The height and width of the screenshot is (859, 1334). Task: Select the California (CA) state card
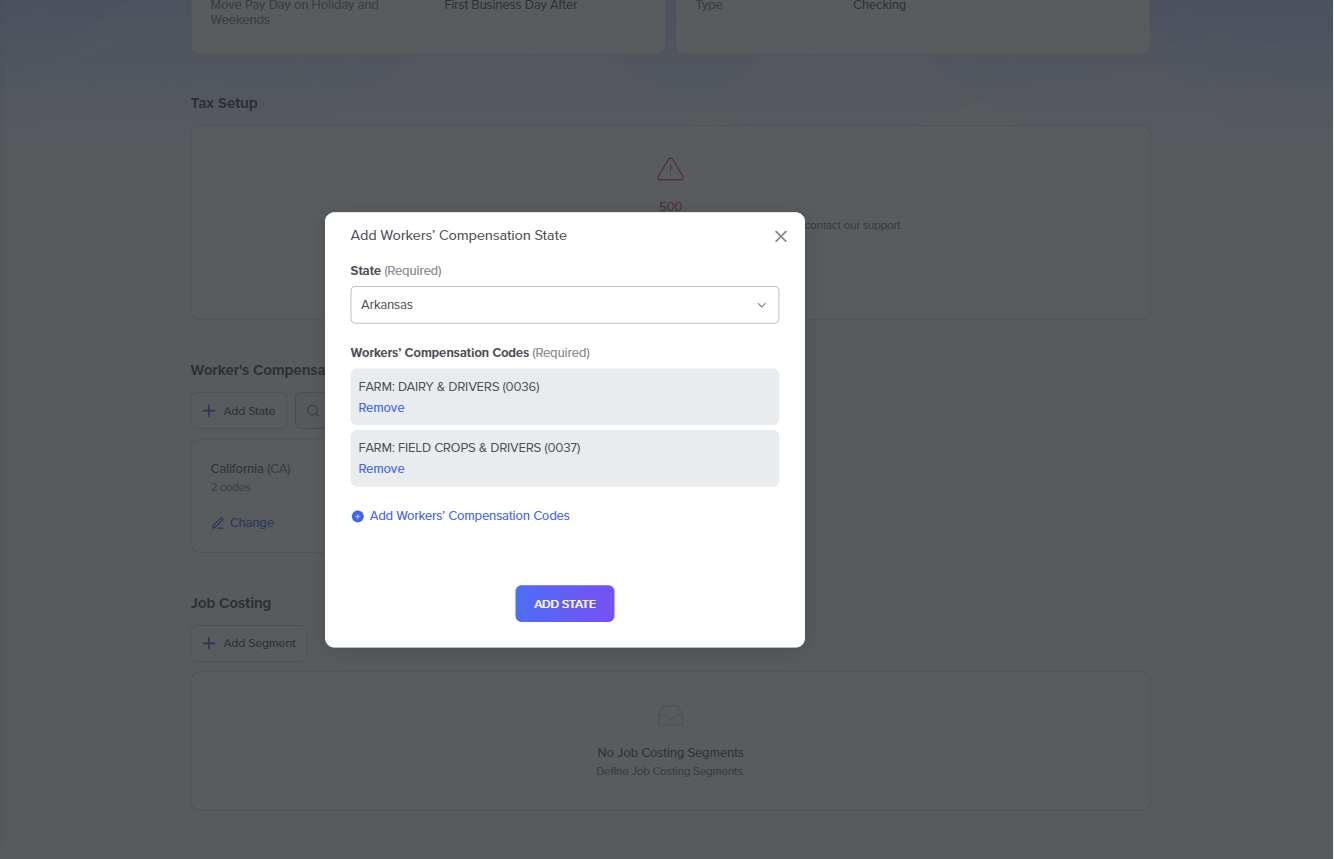pos(250,469)
